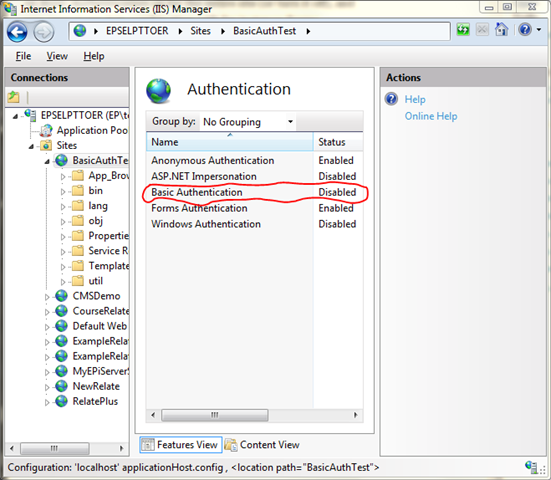The height and width of the screenshot is (480, 551).
Task: Sort by the Name column header
Action: (x=230, y=142)
